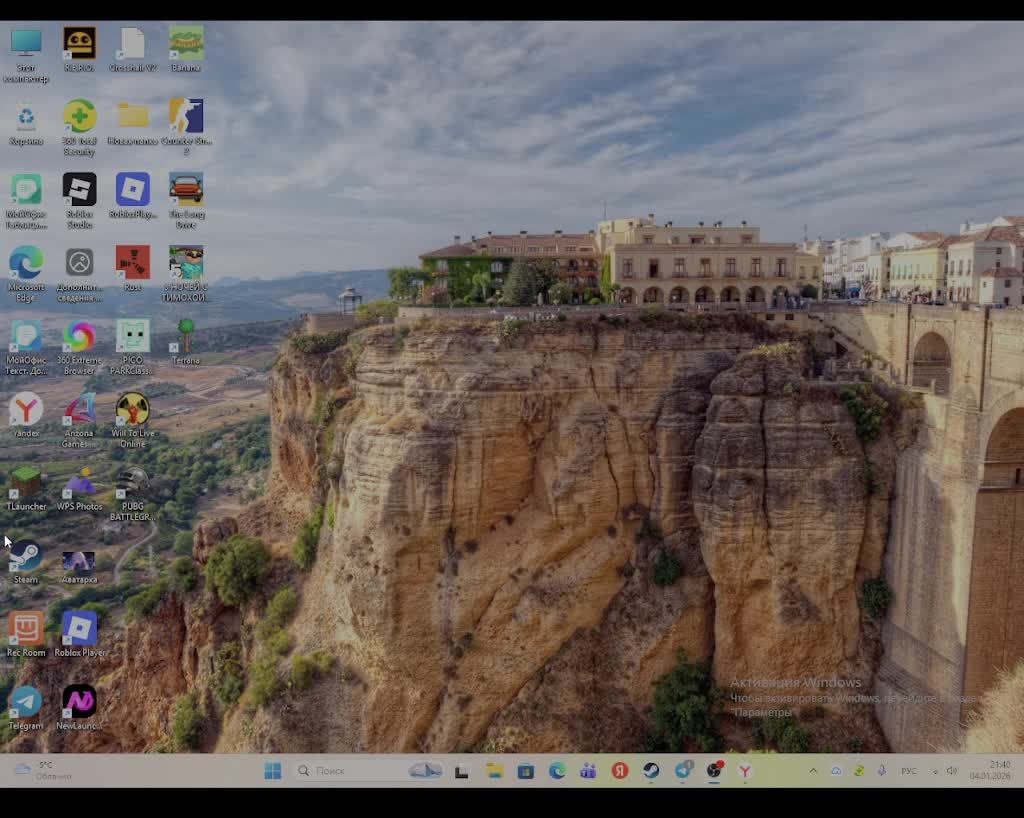Open the Windows Start menu
The height and width of the screenshot is (818, 1024).
[272, 771]
